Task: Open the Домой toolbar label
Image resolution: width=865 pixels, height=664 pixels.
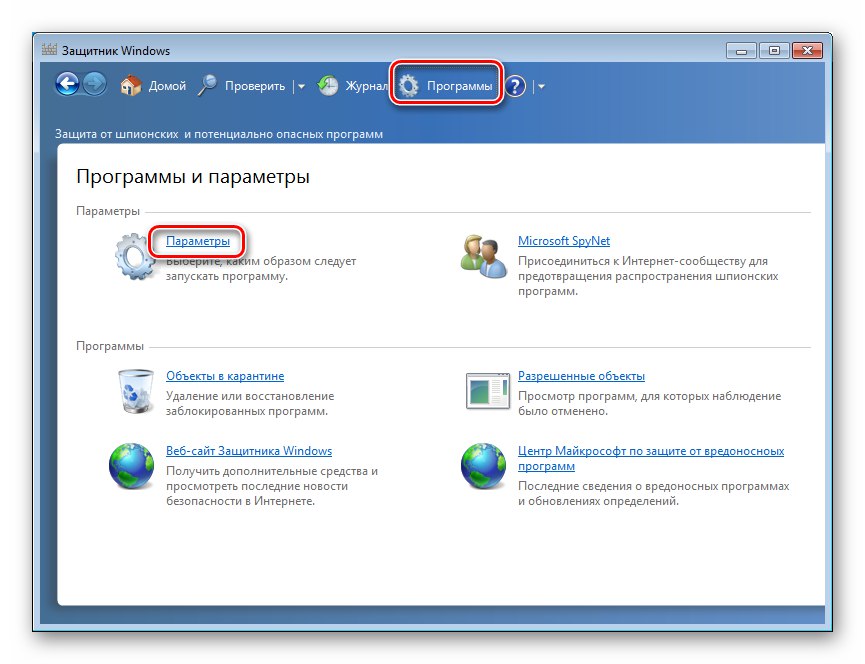Action: coord(167,86)
